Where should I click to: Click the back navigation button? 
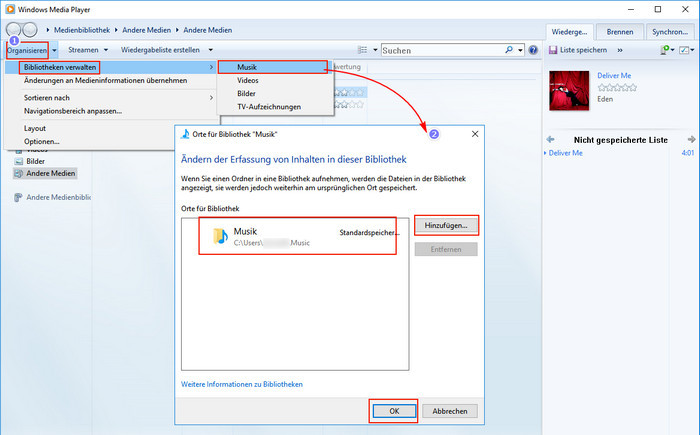13,30
